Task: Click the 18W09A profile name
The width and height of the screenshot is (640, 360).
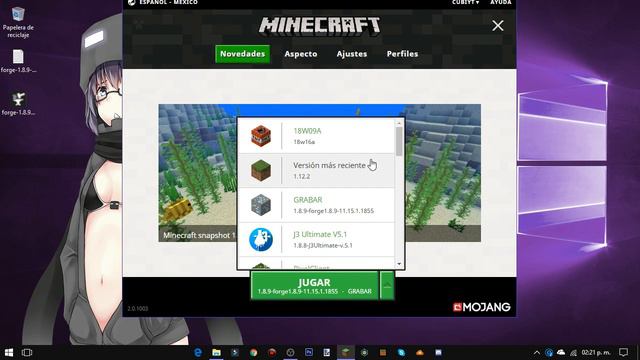Action: pos(307,131)
